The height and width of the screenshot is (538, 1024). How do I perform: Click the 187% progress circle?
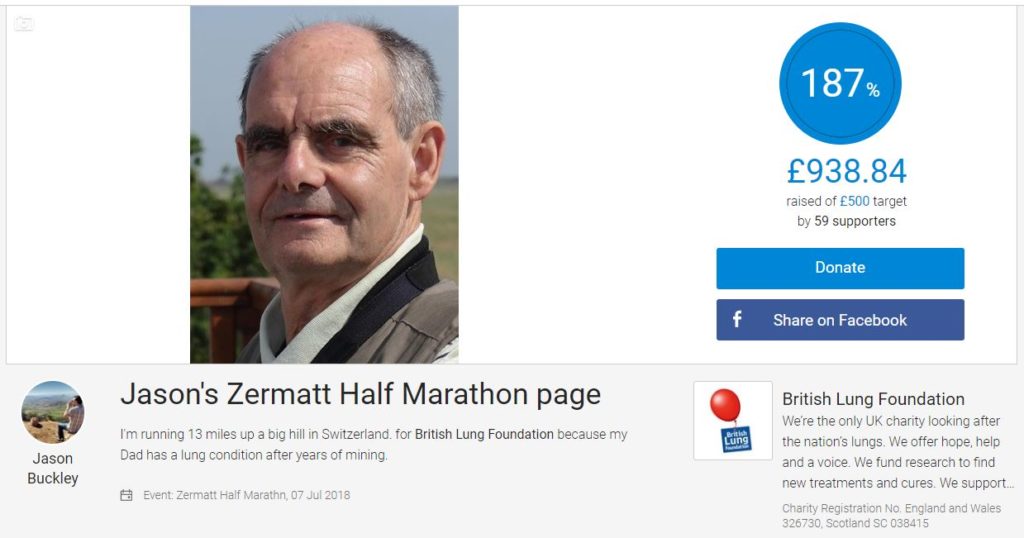point(840,83)
